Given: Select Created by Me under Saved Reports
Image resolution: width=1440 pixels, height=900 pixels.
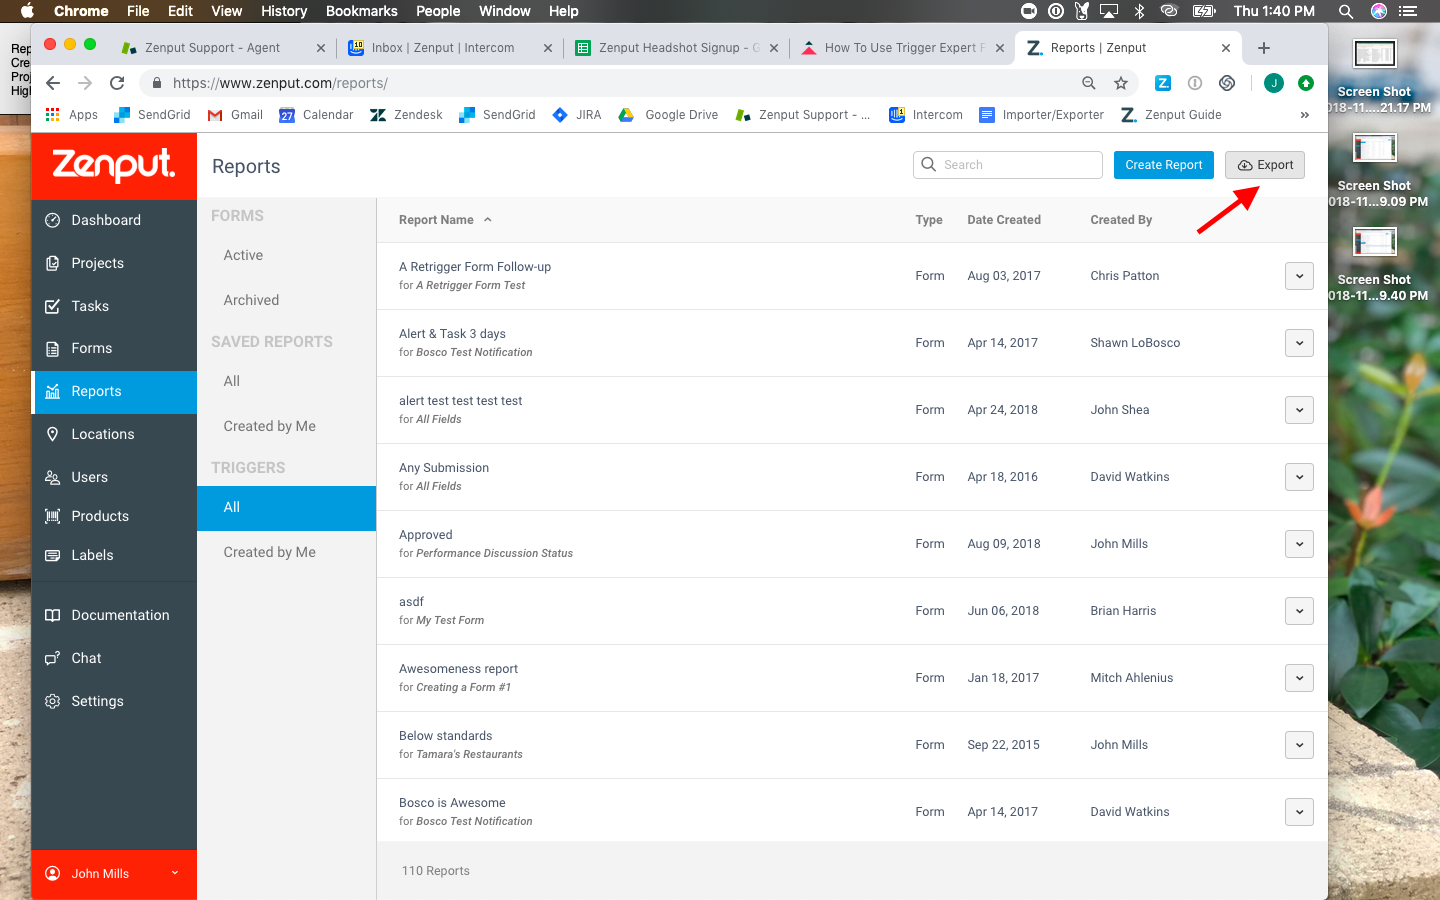Looking at the screenshot, I should click(x=286, y=426).
